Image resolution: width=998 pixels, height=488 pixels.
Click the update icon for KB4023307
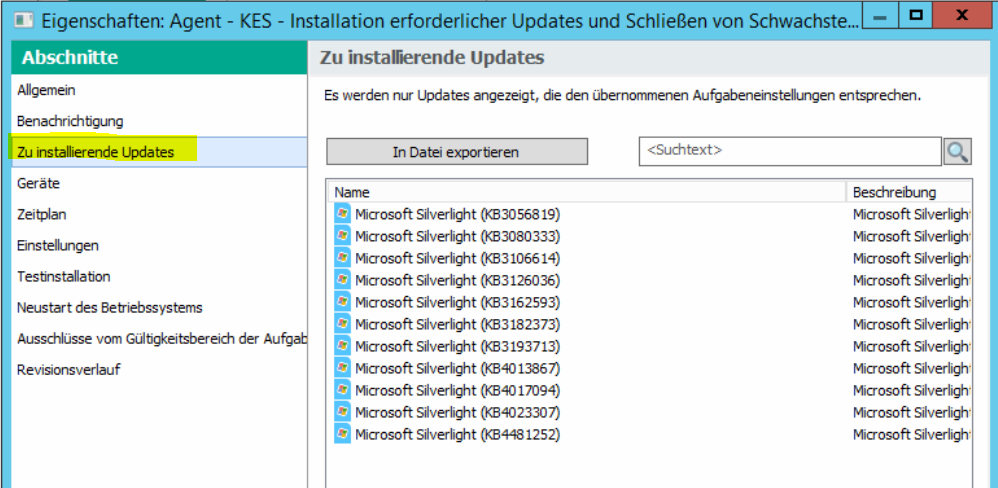click(342, 412)
